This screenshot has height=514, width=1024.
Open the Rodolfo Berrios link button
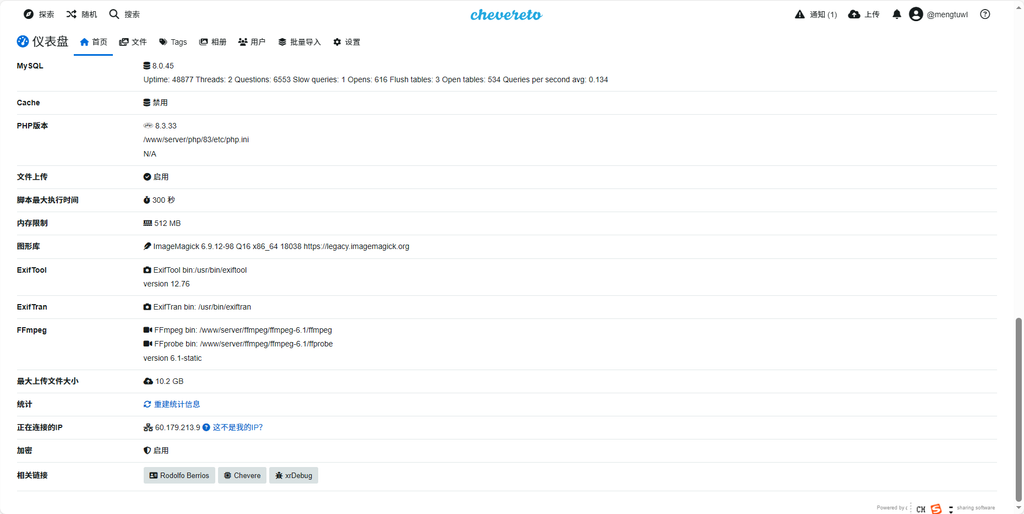point(180,475)
